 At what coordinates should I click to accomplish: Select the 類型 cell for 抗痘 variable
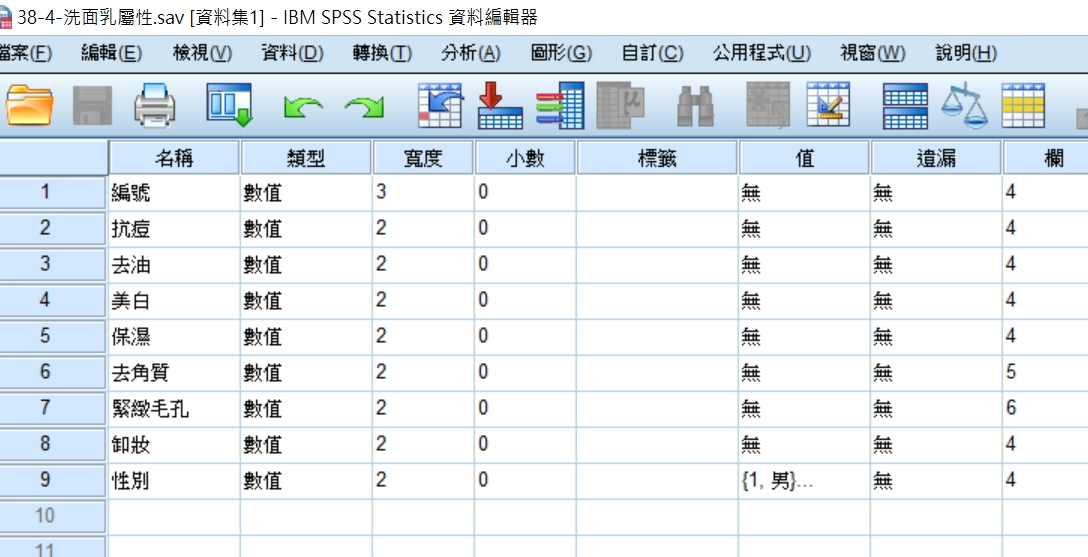point(305,229)
